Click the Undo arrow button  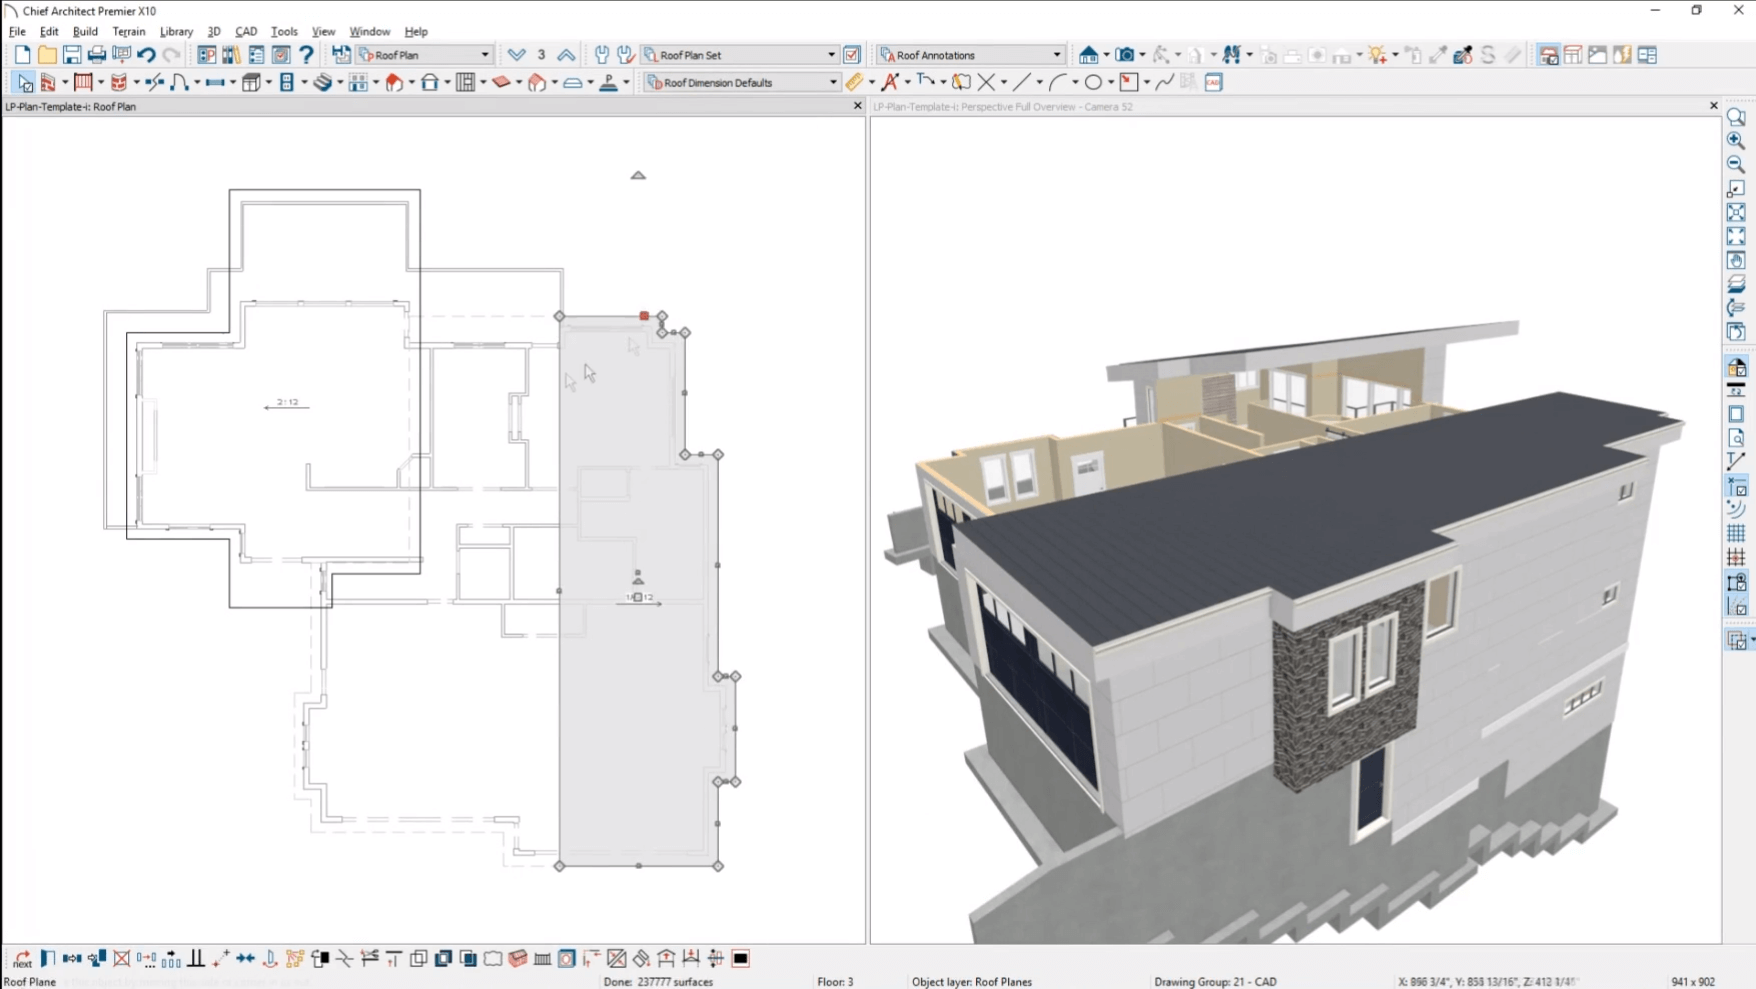147,55
